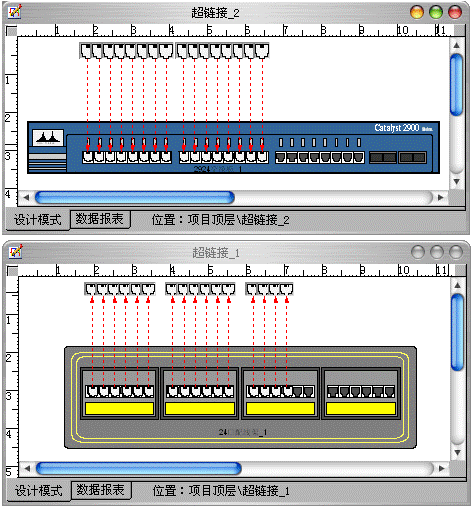The image size is (472, 507).
Task: Click scroll down arrow in 超链接_2 window
Action: click(x=456, y=182)
